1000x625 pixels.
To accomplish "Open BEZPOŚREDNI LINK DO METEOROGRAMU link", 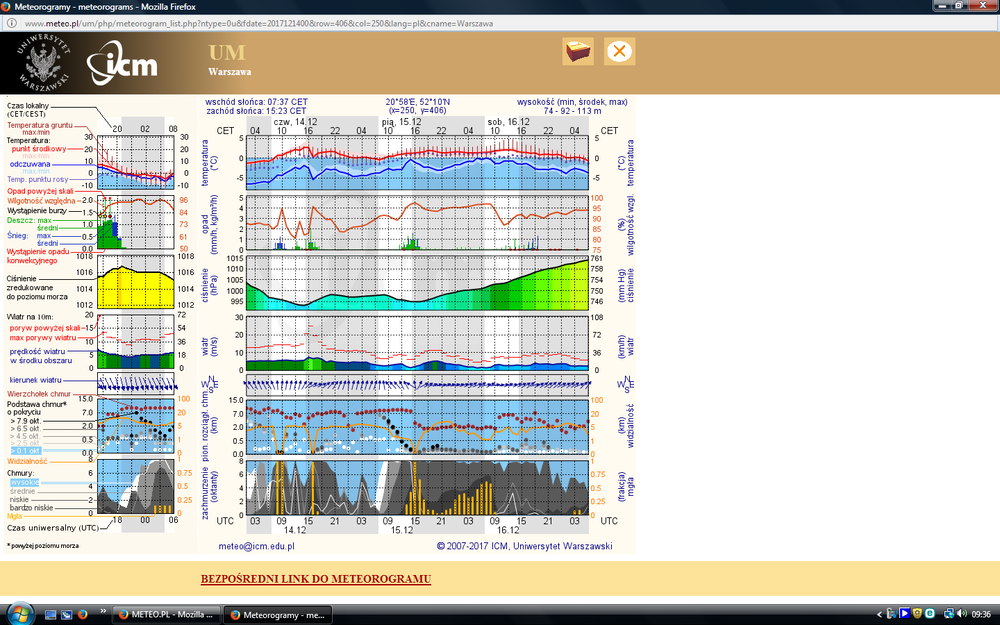I will tap(316, 579).
